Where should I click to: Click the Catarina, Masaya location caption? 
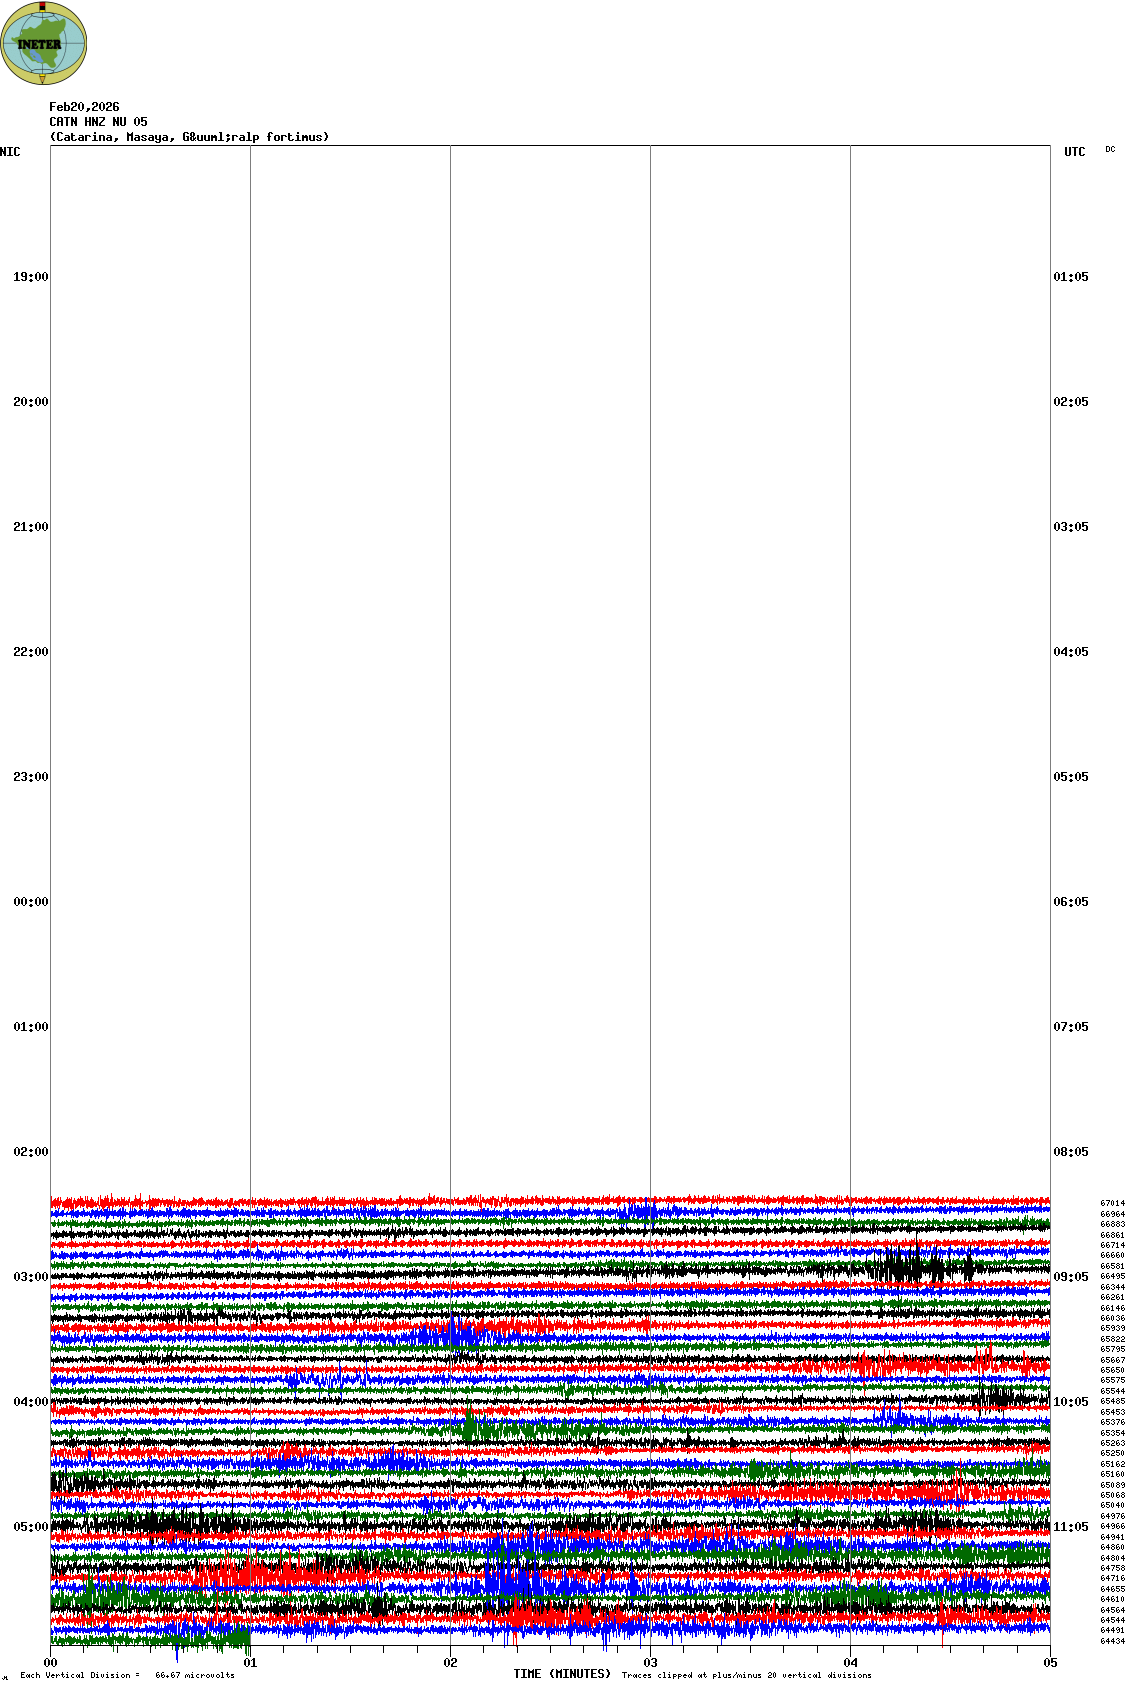189,137
